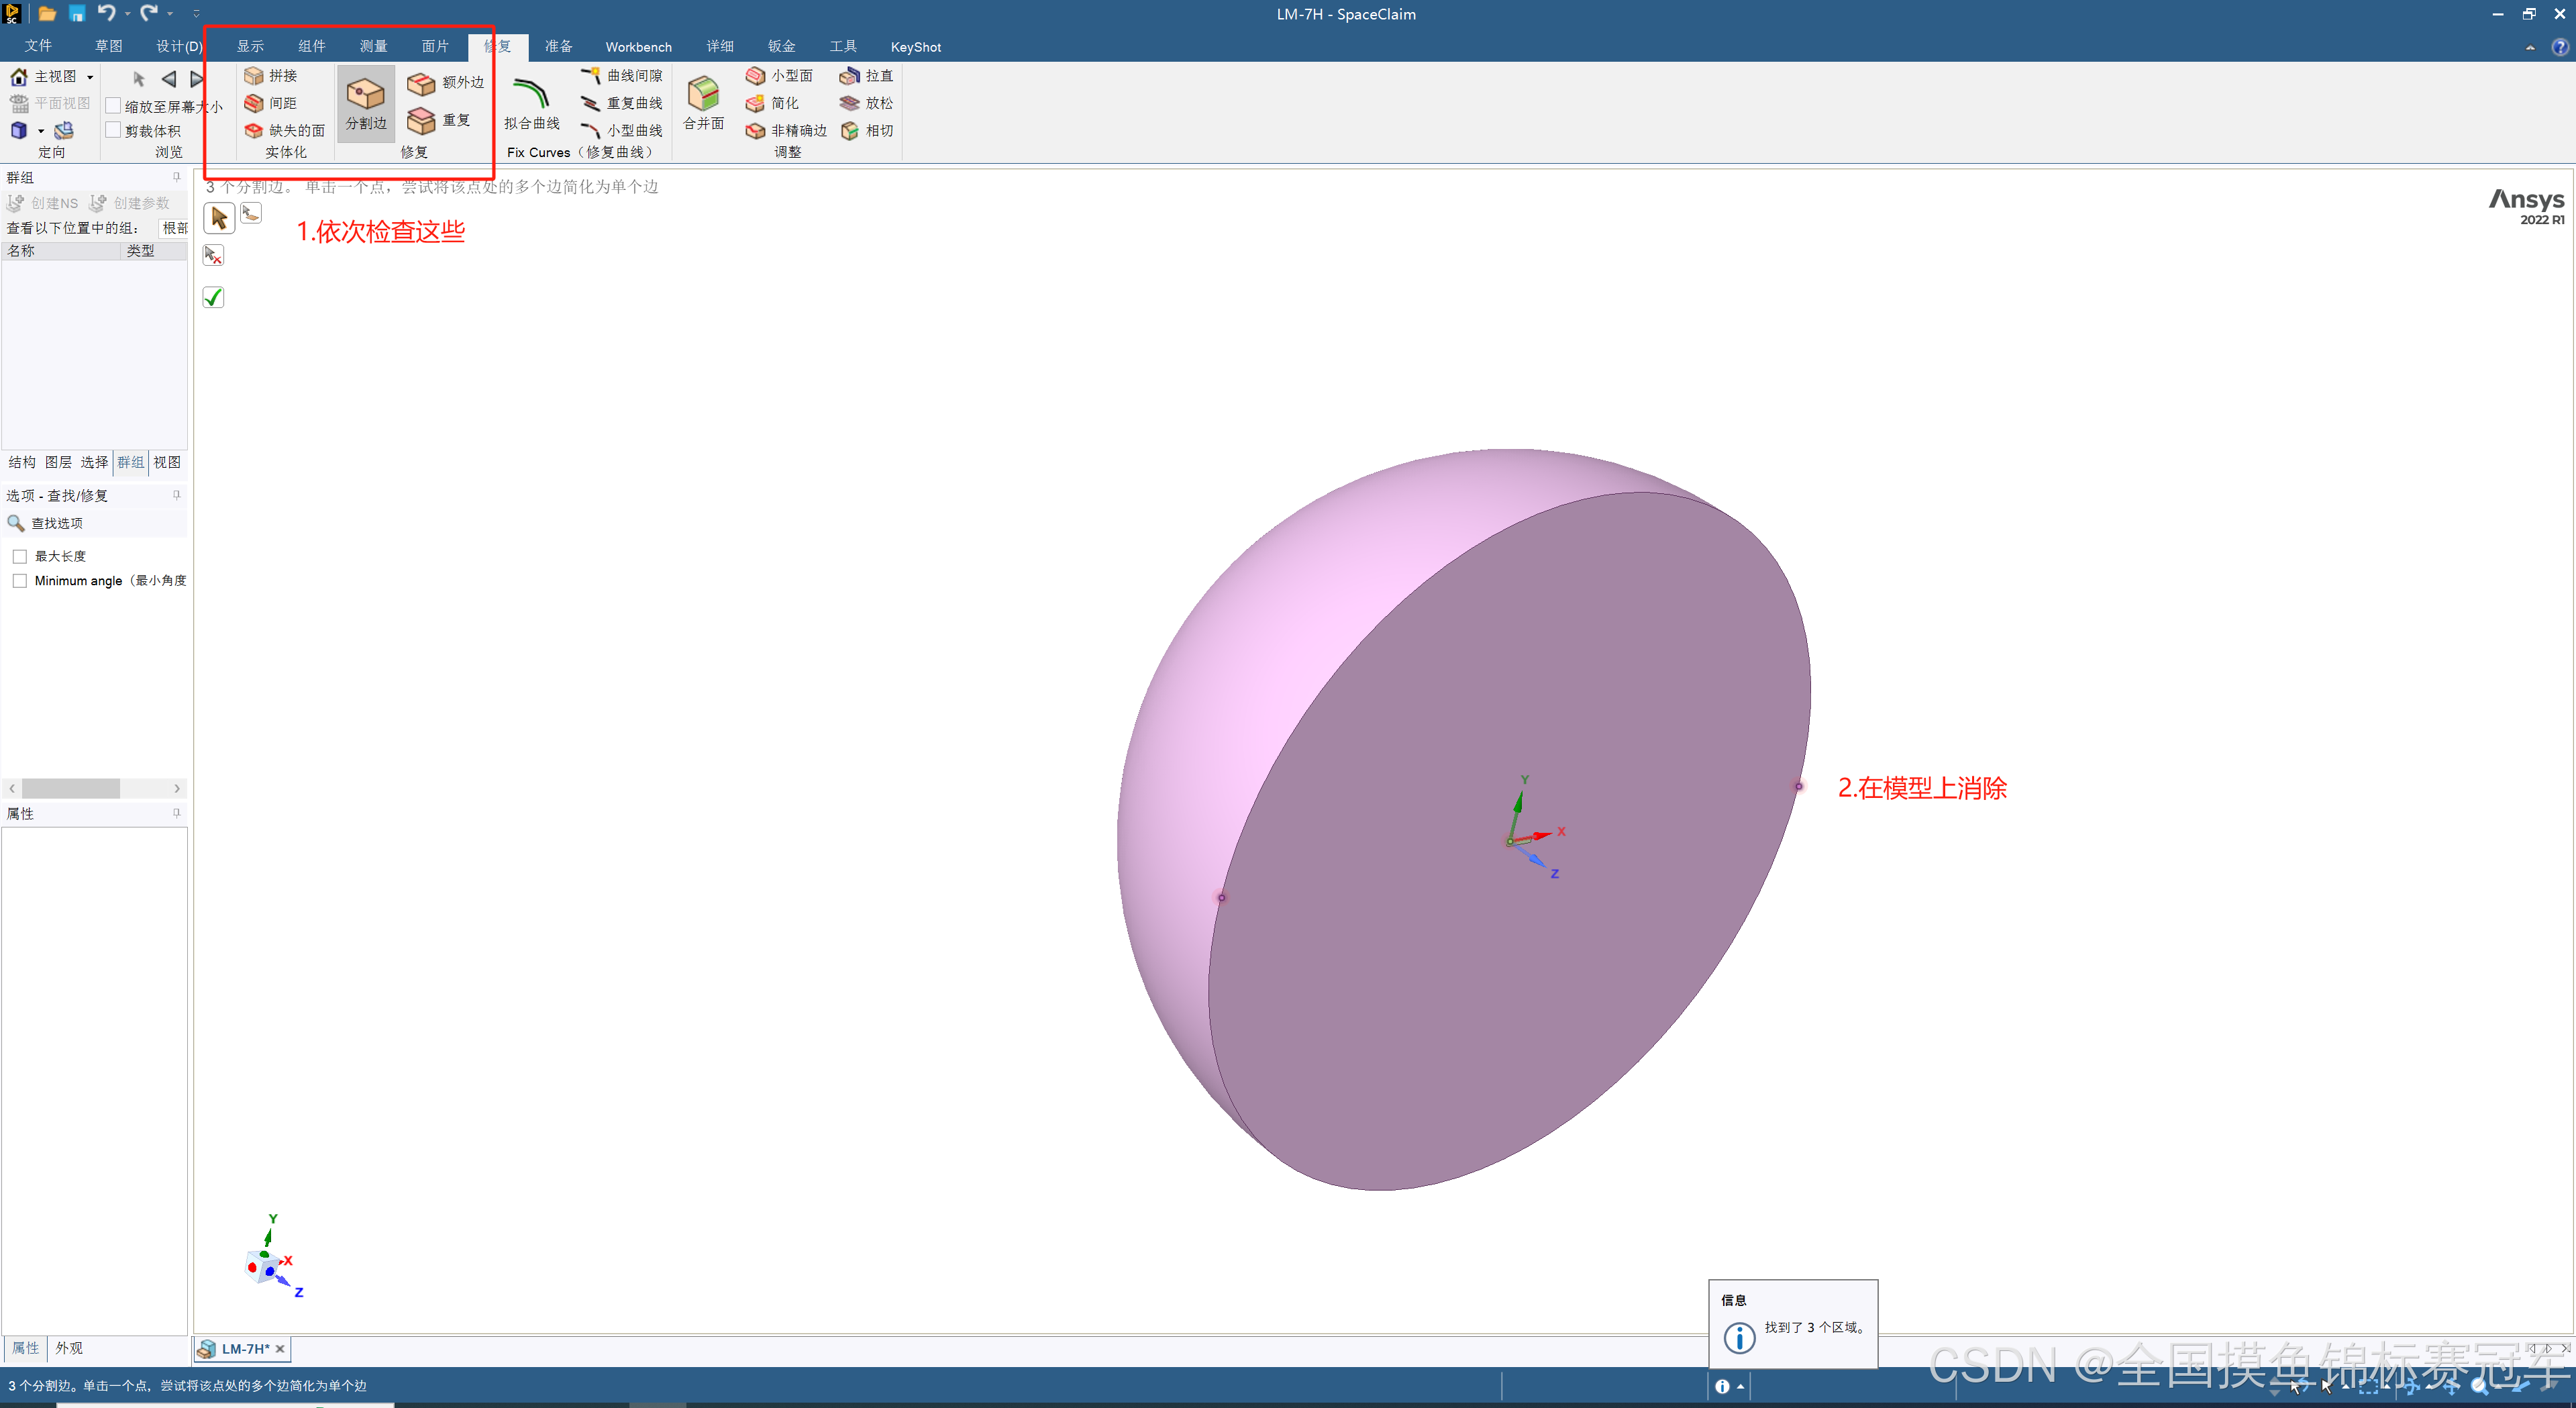Toggle the Minimum angle checkbox

click(x=20, y=581)
